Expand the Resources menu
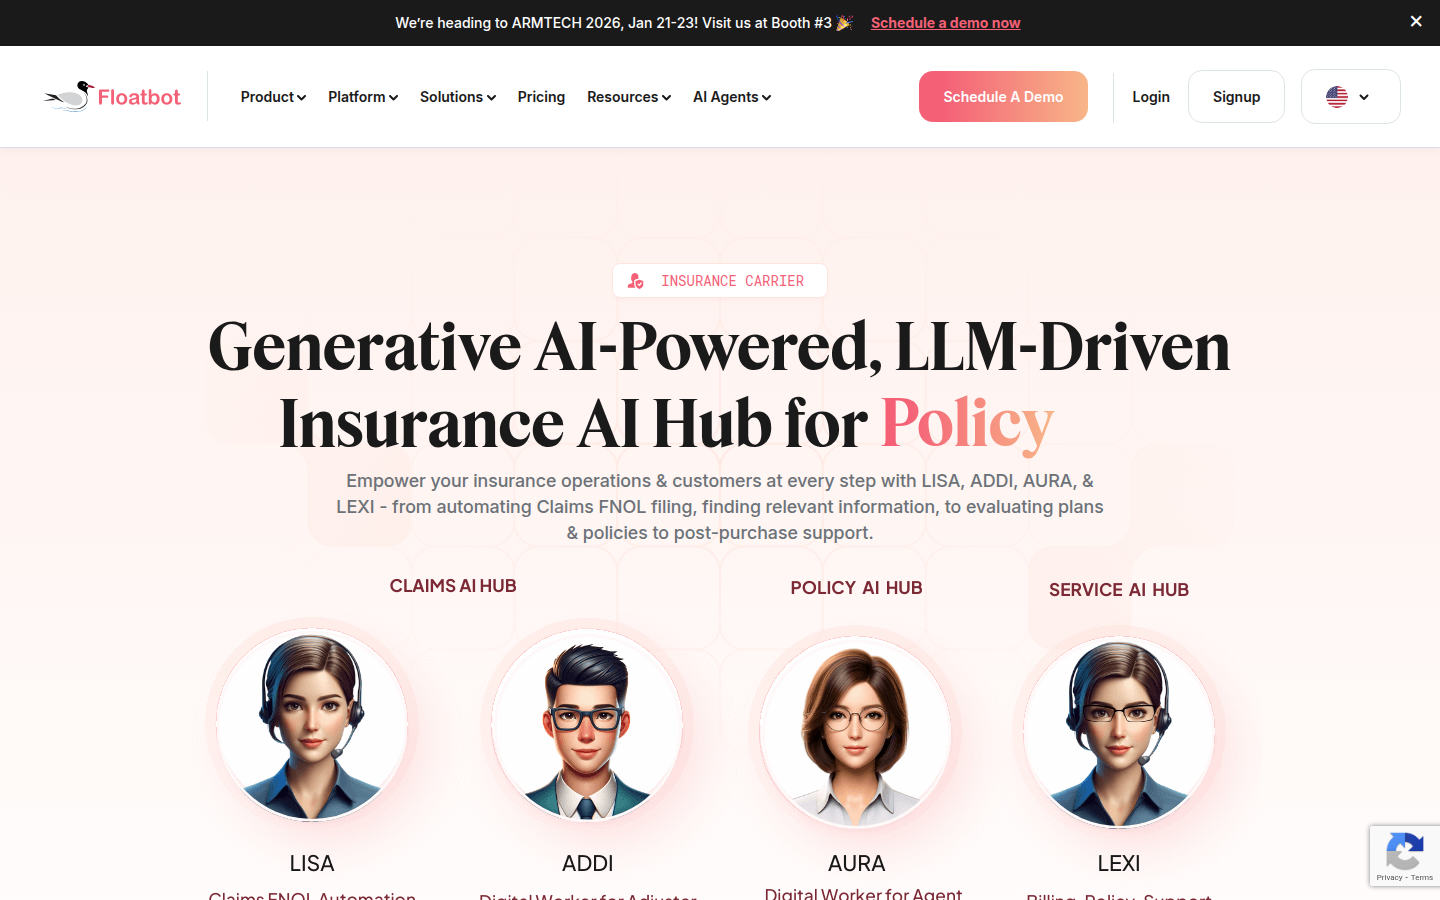The height and width of the screenshot is (900, 1440). click(629, 97)
